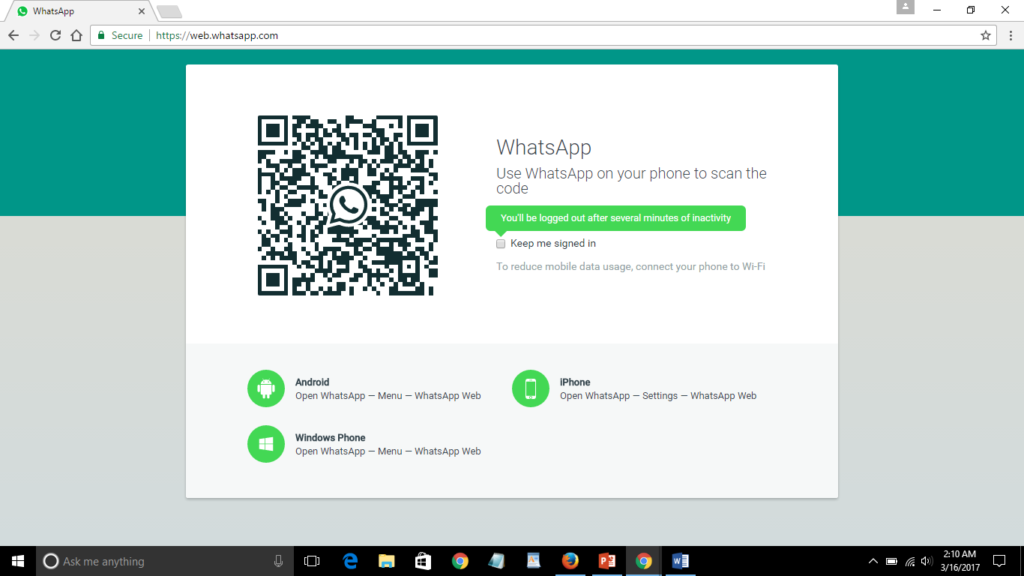
Task: Click the Android robot icon
Action: [x=266, y=389]
